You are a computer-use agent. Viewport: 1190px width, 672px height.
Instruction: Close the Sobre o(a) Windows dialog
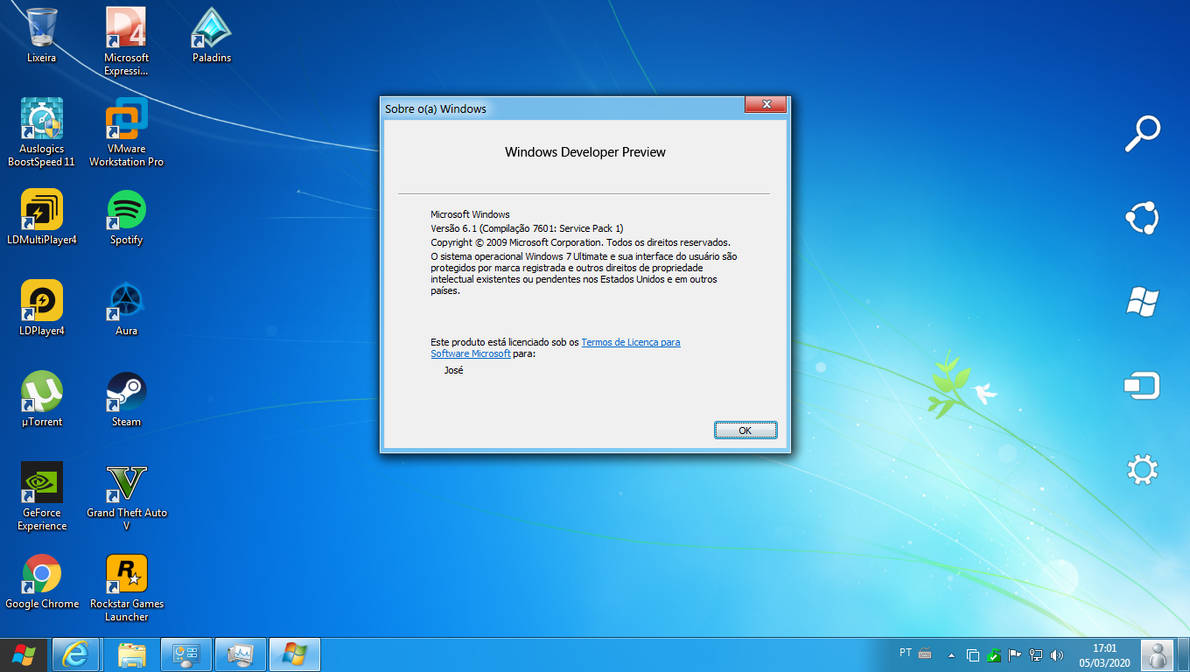(766, 104)
